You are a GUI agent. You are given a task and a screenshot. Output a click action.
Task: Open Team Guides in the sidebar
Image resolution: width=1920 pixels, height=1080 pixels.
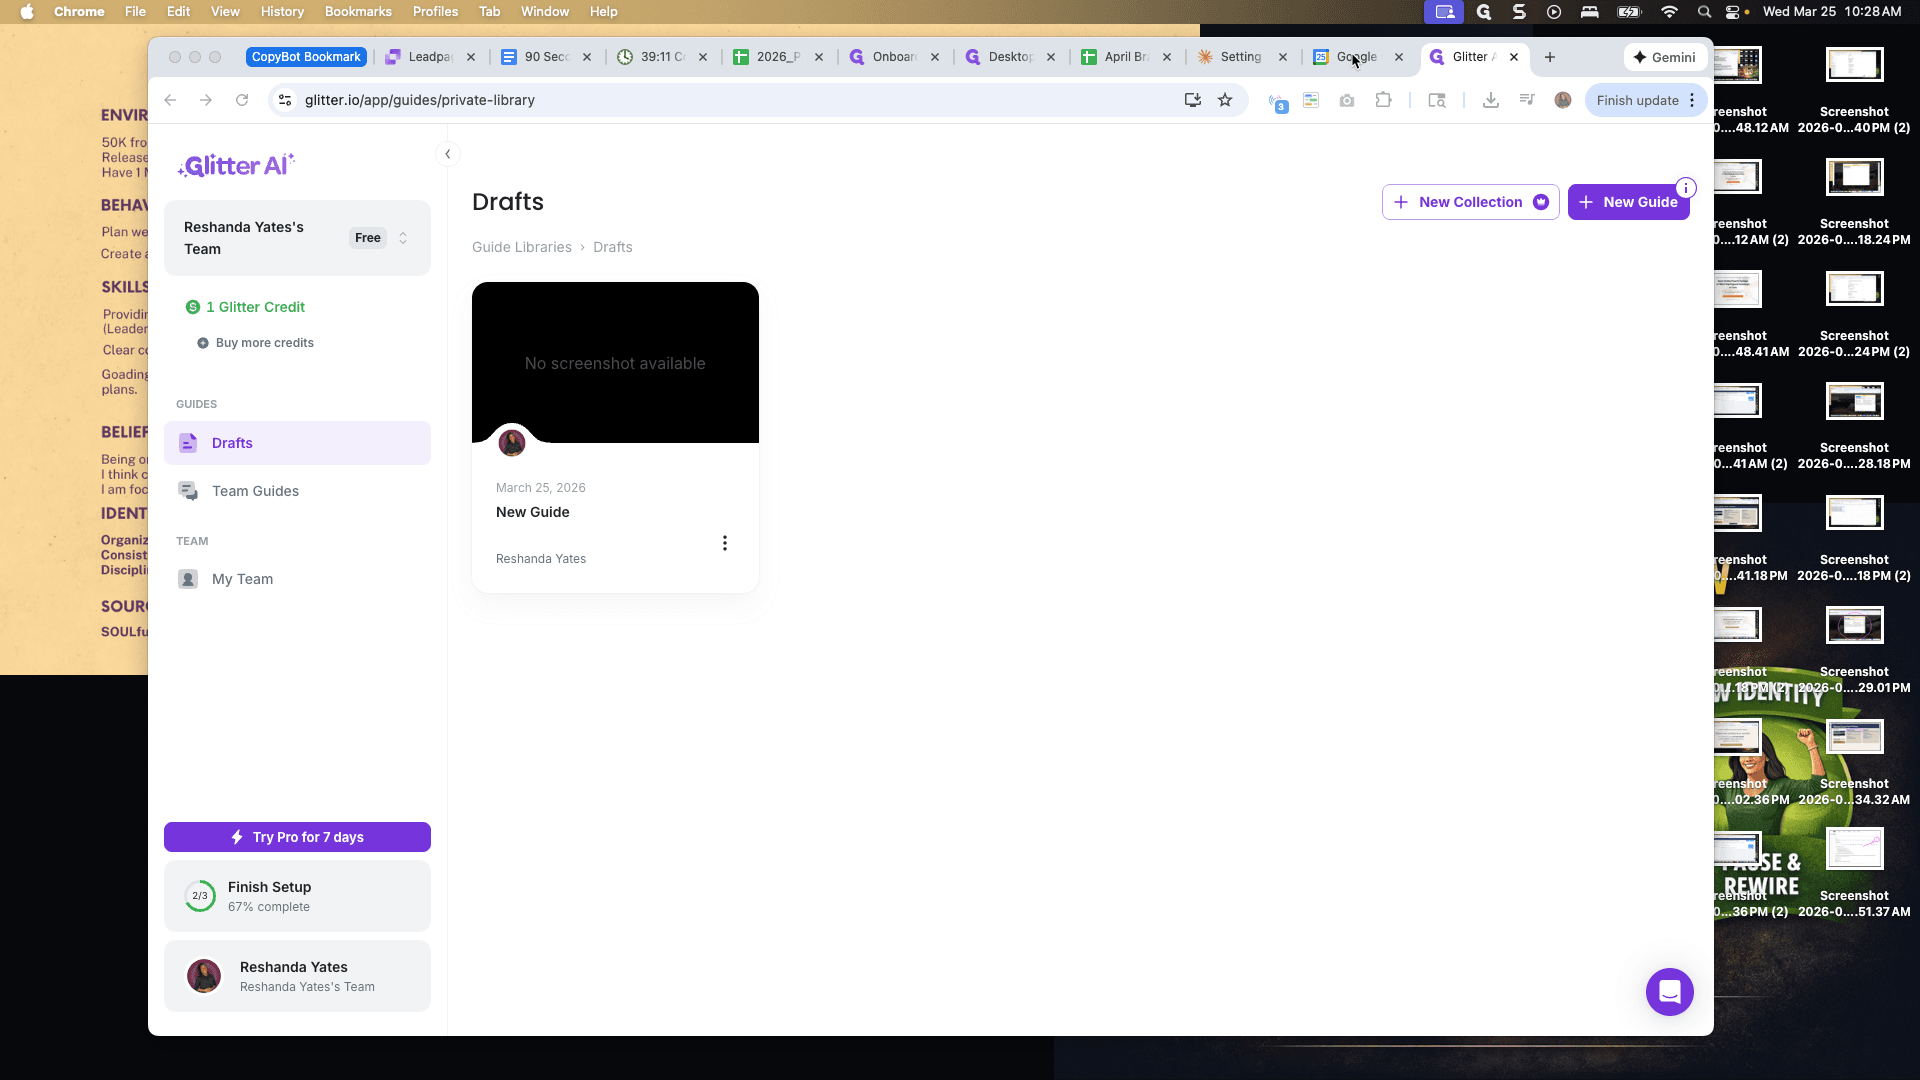point(297,491)
